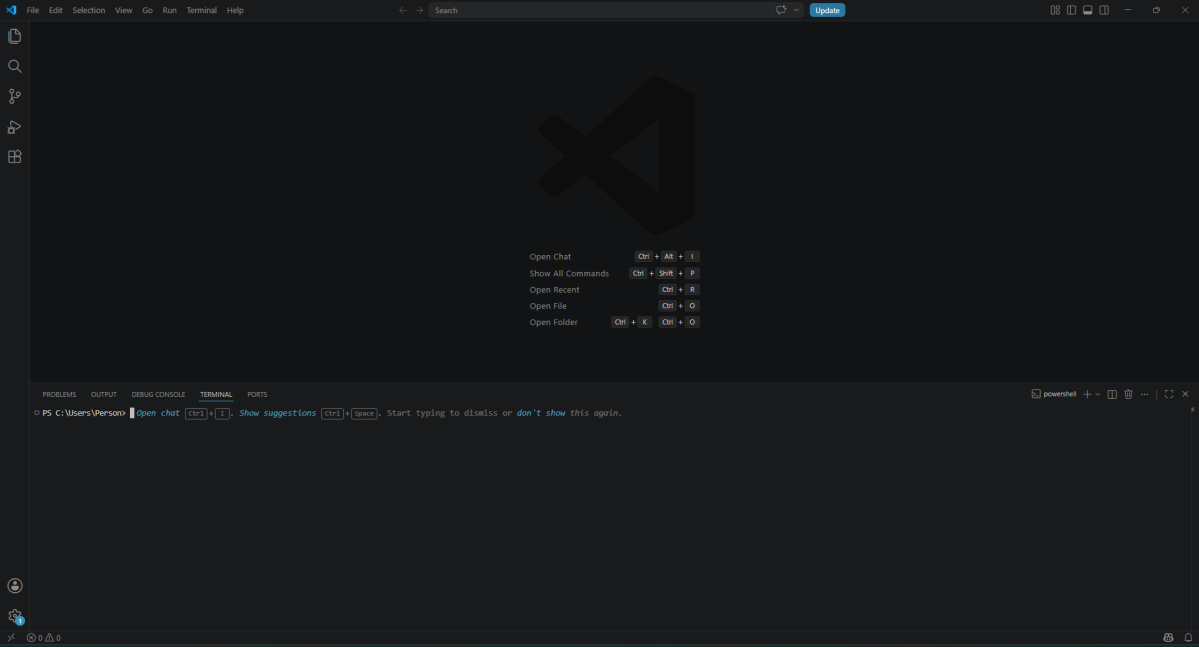Open the Go menu

click(x=147, y=10)
